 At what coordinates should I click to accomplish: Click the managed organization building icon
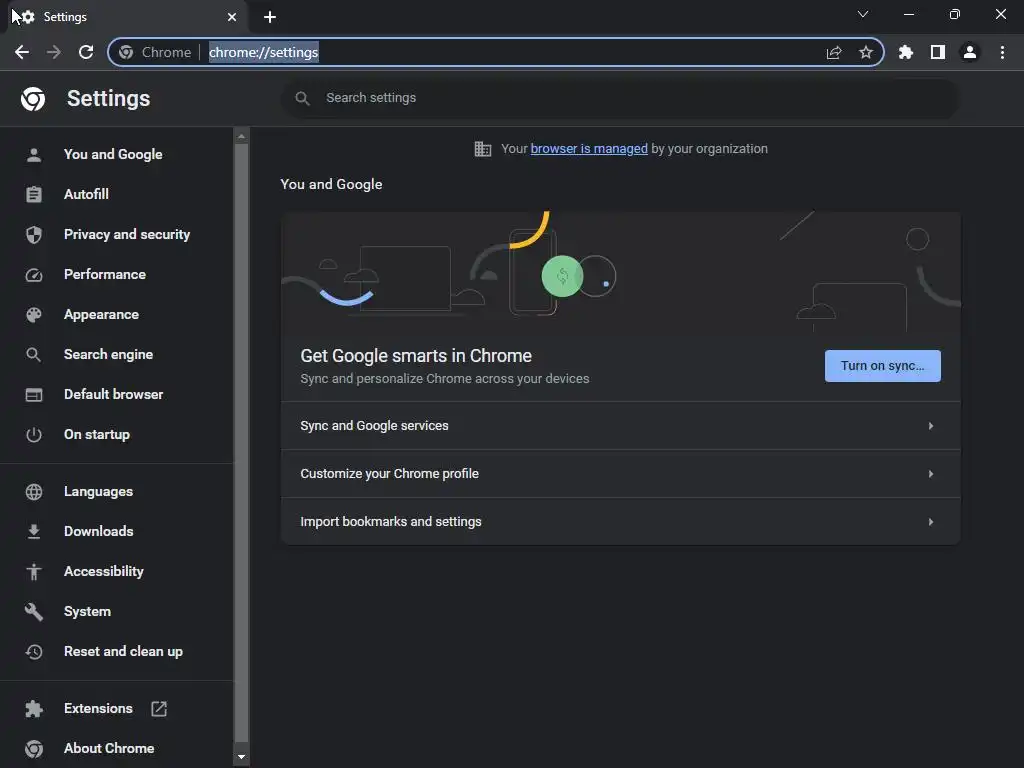(x=483, y=149)
